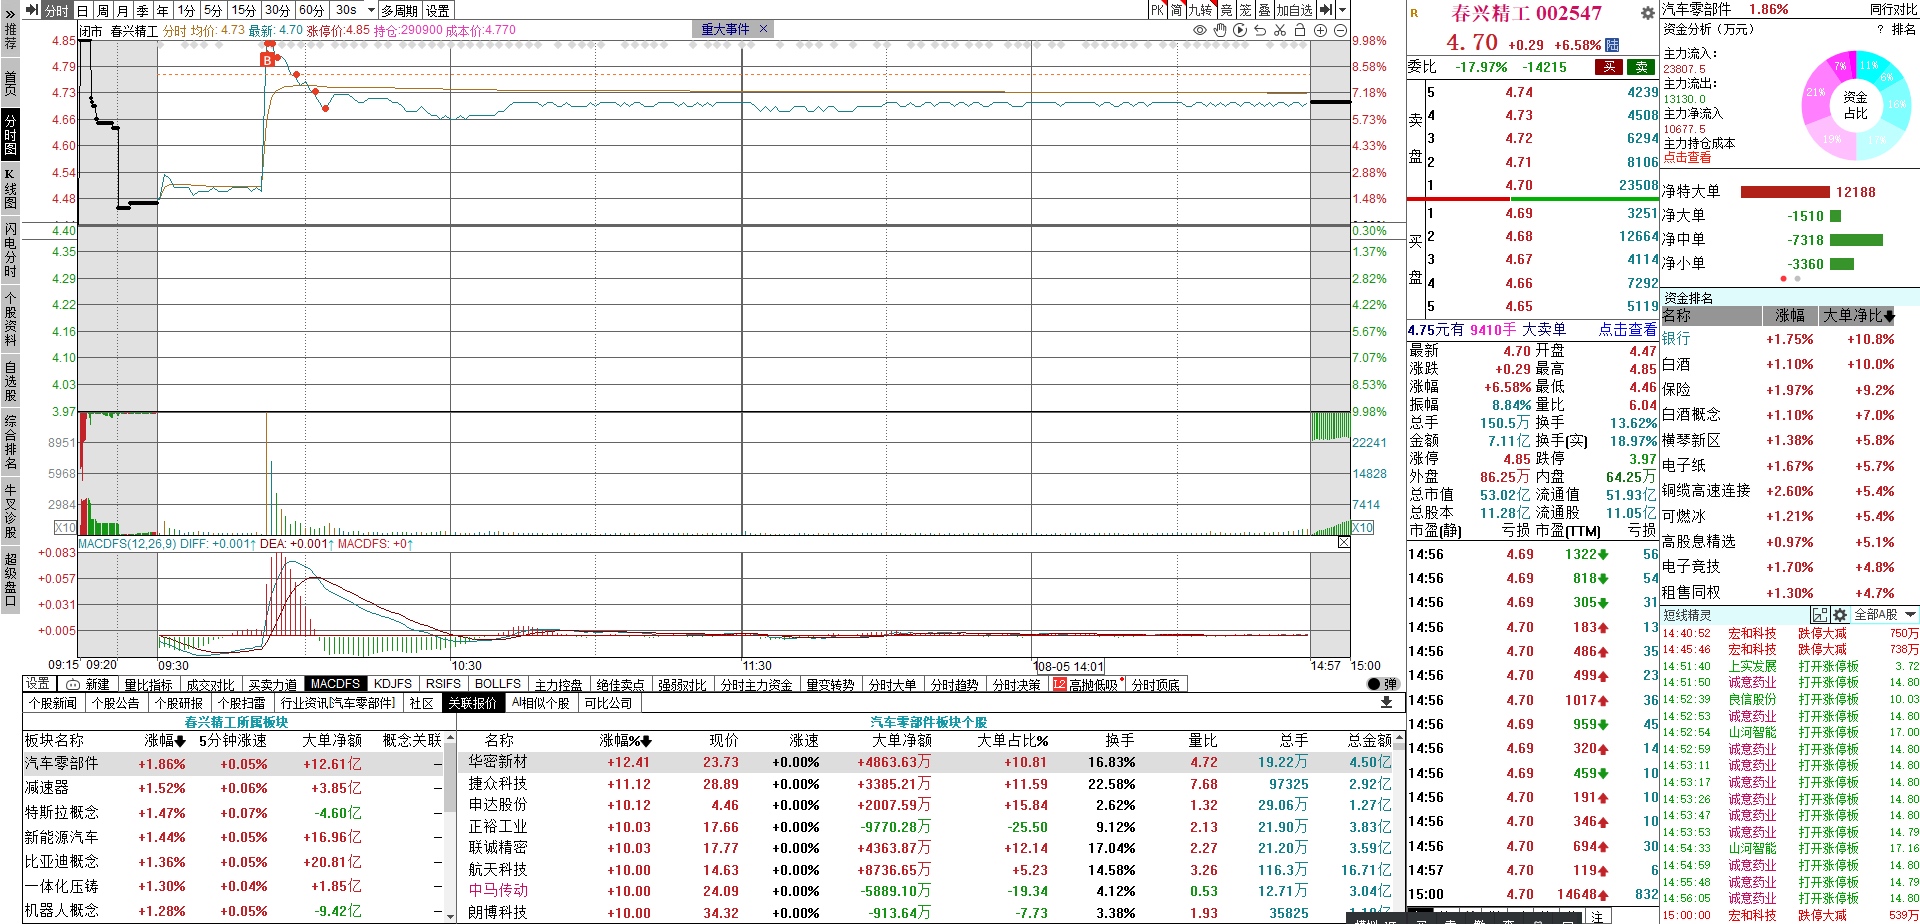Select the 特斯拉概念 sector row
Viewport: 1920px width, 924px height.
pos(233,813)
